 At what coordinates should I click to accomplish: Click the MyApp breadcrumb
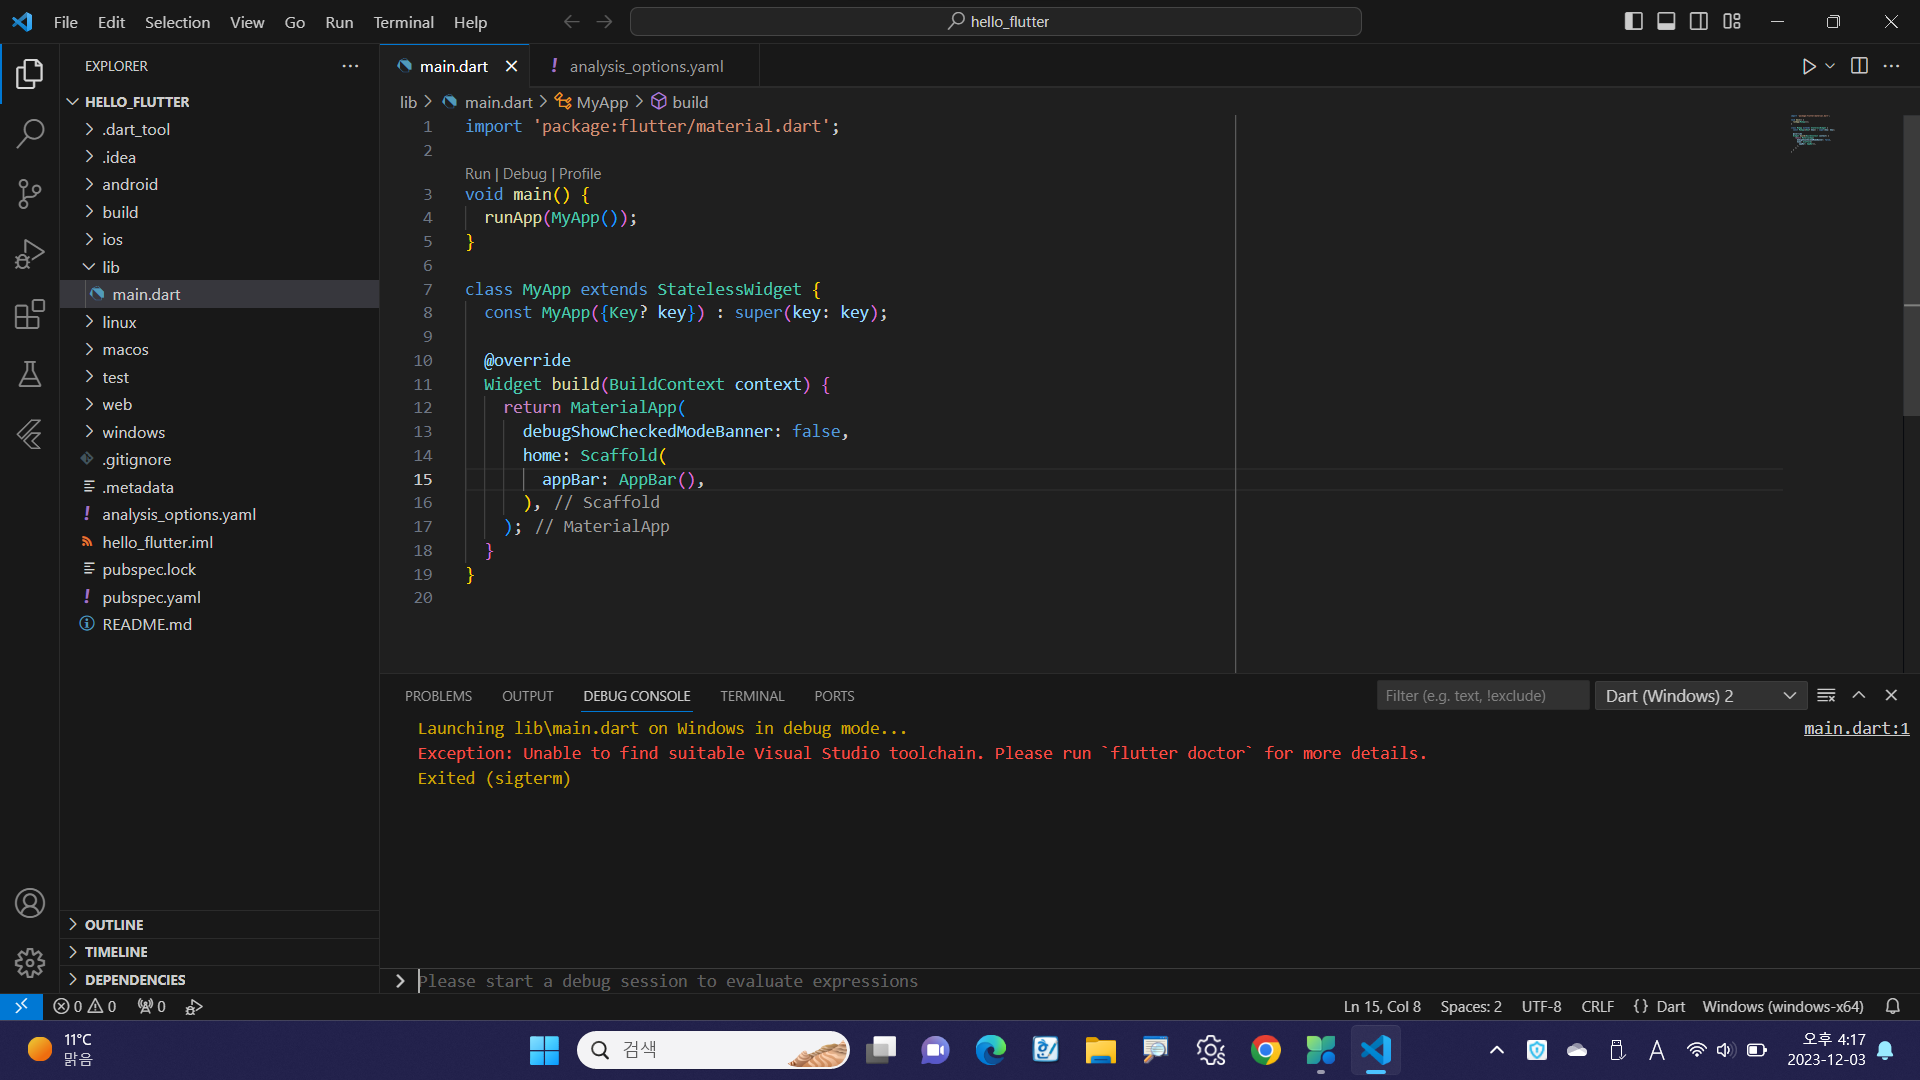point(592,102)
